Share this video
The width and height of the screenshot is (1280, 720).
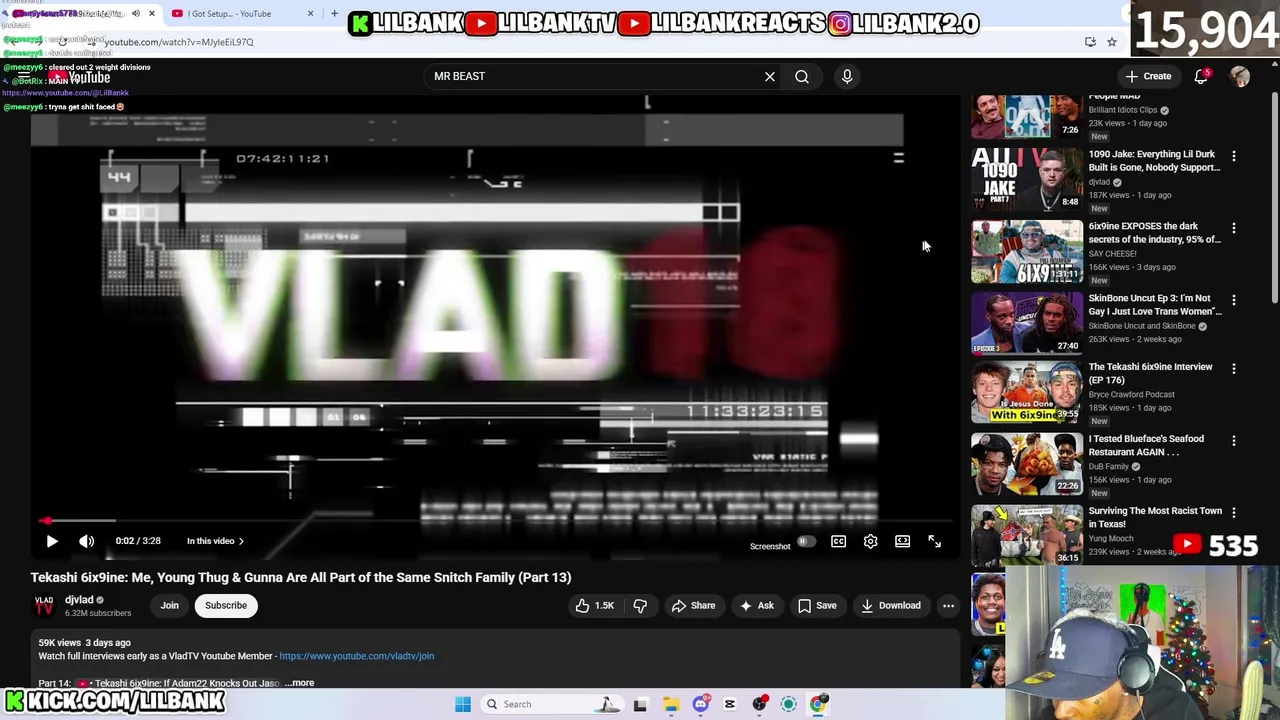click(693, 605)
